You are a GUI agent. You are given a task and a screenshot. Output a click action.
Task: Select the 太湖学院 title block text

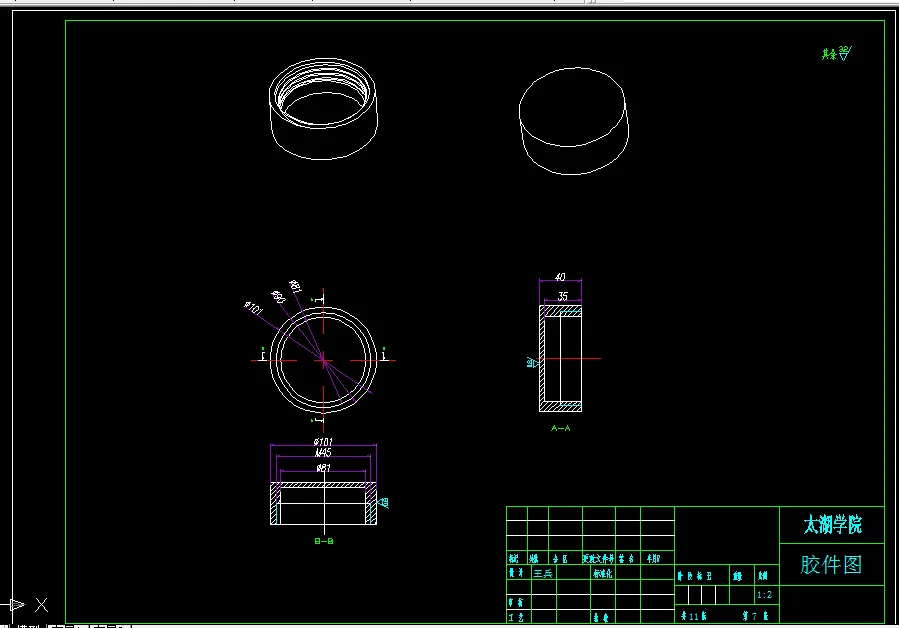832,525
